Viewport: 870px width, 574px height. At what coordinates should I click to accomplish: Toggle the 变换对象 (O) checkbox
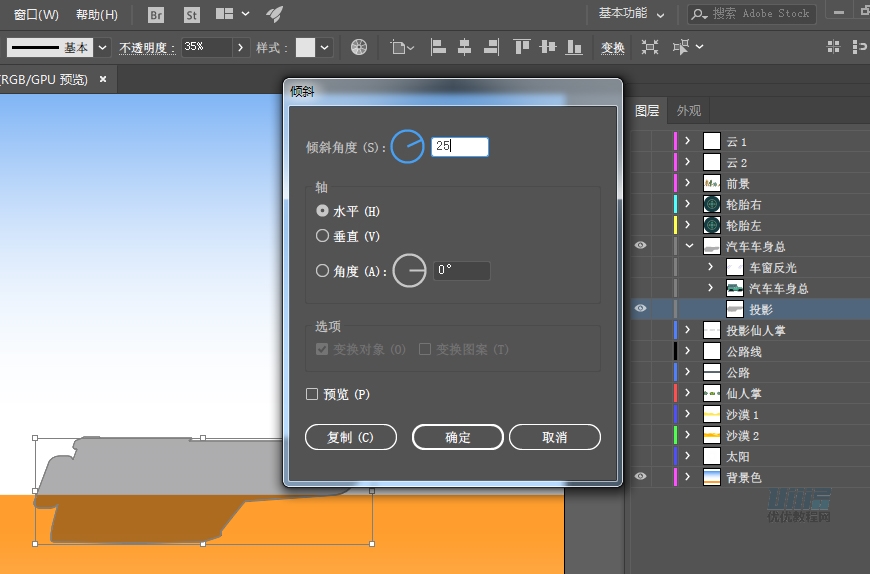321,349
